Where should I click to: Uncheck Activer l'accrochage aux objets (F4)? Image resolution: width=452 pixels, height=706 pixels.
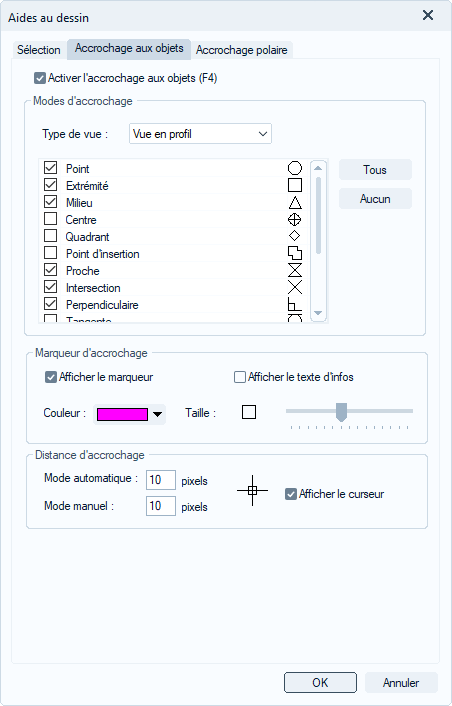coord(40,78)
